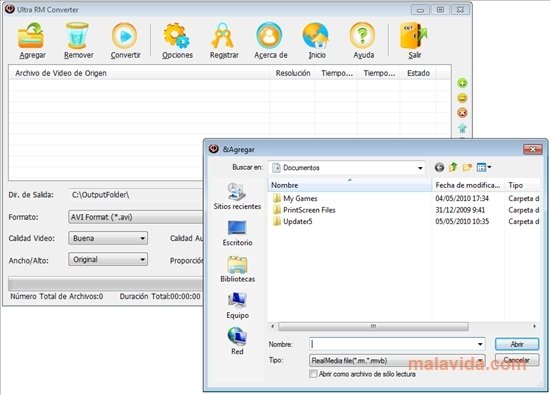
Task: Minimize the Ultra RM Converter window
Action: point(420,10)
